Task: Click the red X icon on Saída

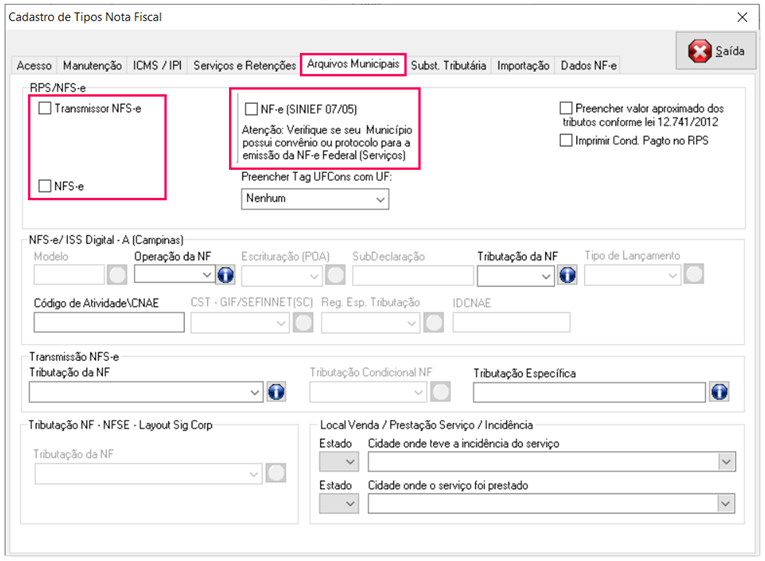Action: 700,52
